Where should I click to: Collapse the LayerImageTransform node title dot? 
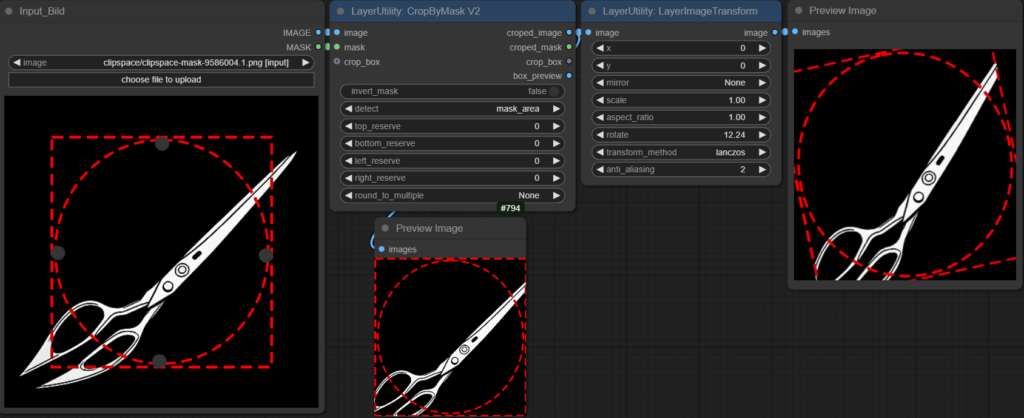click(x=592, y=11)
